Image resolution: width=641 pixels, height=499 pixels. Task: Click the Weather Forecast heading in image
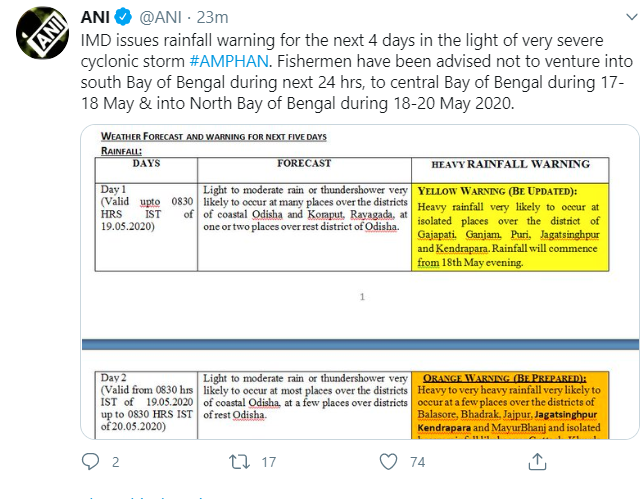[x=213, y=136]
